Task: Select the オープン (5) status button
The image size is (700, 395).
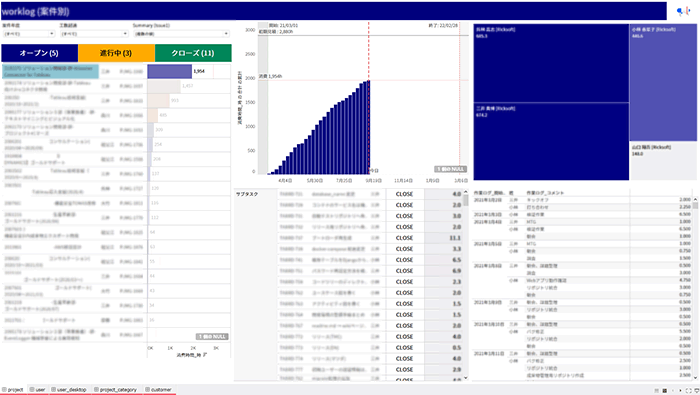Action: [x=39, y=53]
